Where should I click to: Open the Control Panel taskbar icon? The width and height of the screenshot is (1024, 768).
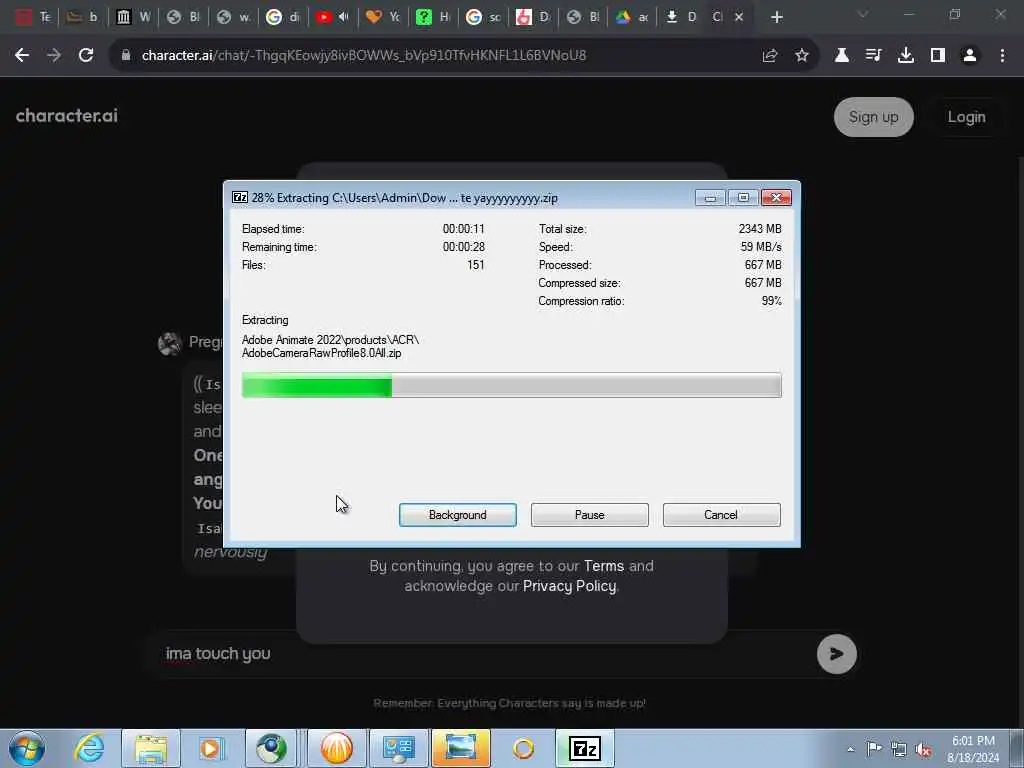pyautogui.click(x=399, y=748)
